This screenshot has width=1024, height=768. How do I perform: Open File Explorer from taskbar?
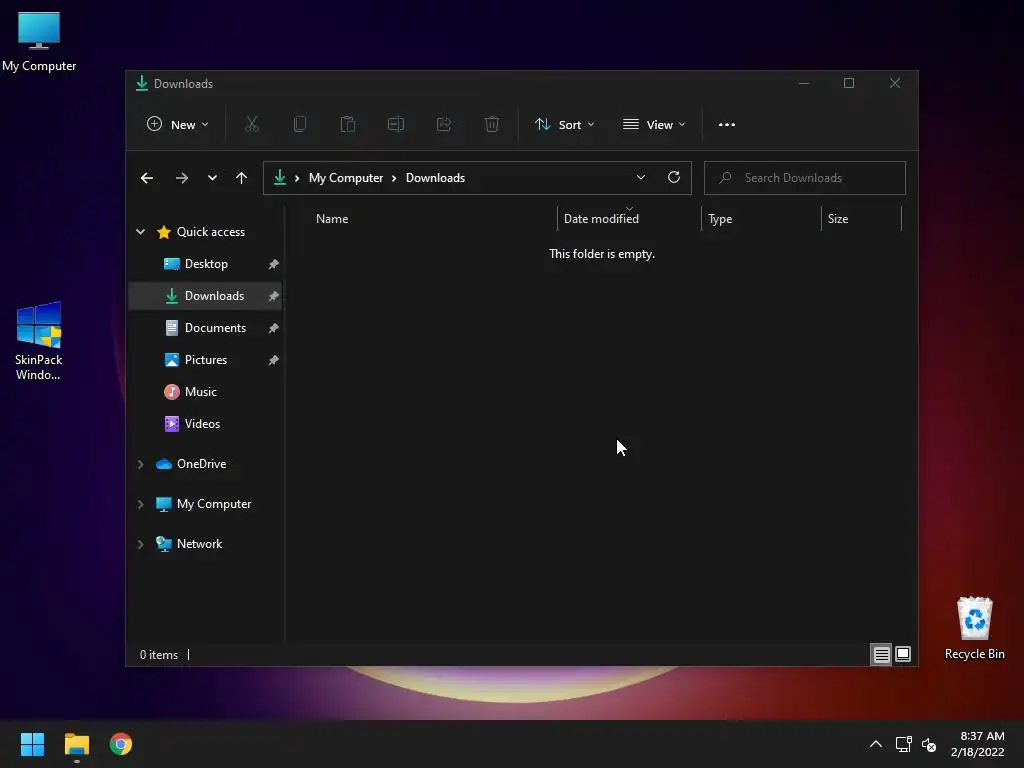pyautogui.click(x=76, y=744)
